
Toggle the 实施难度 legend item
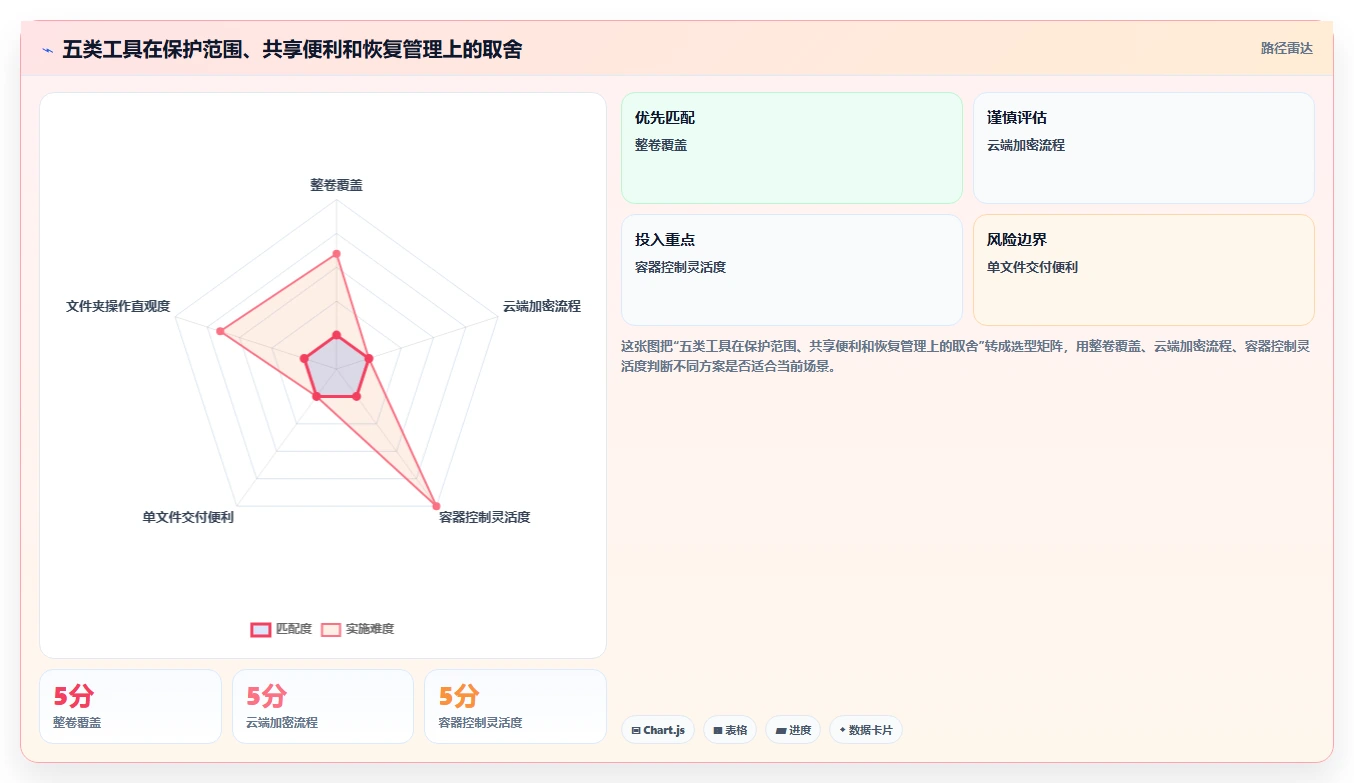(x=358, y=629)
